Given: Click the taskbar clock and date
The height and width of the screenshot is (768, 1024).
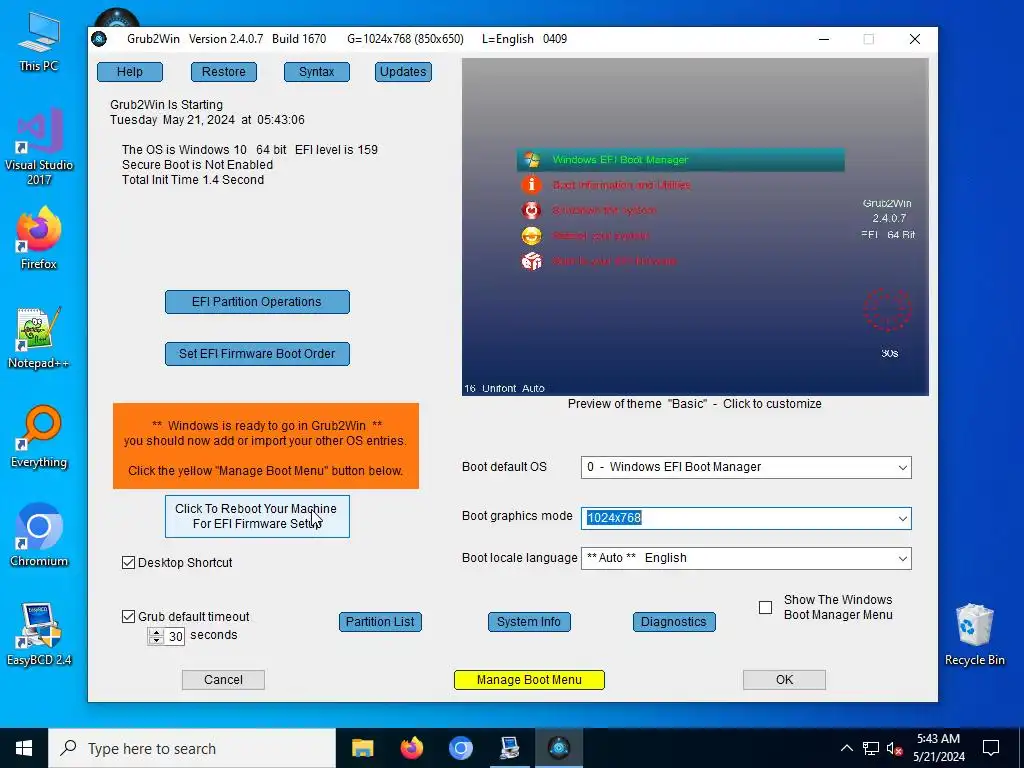Looking at the screenshot, I should coord(938,748).
